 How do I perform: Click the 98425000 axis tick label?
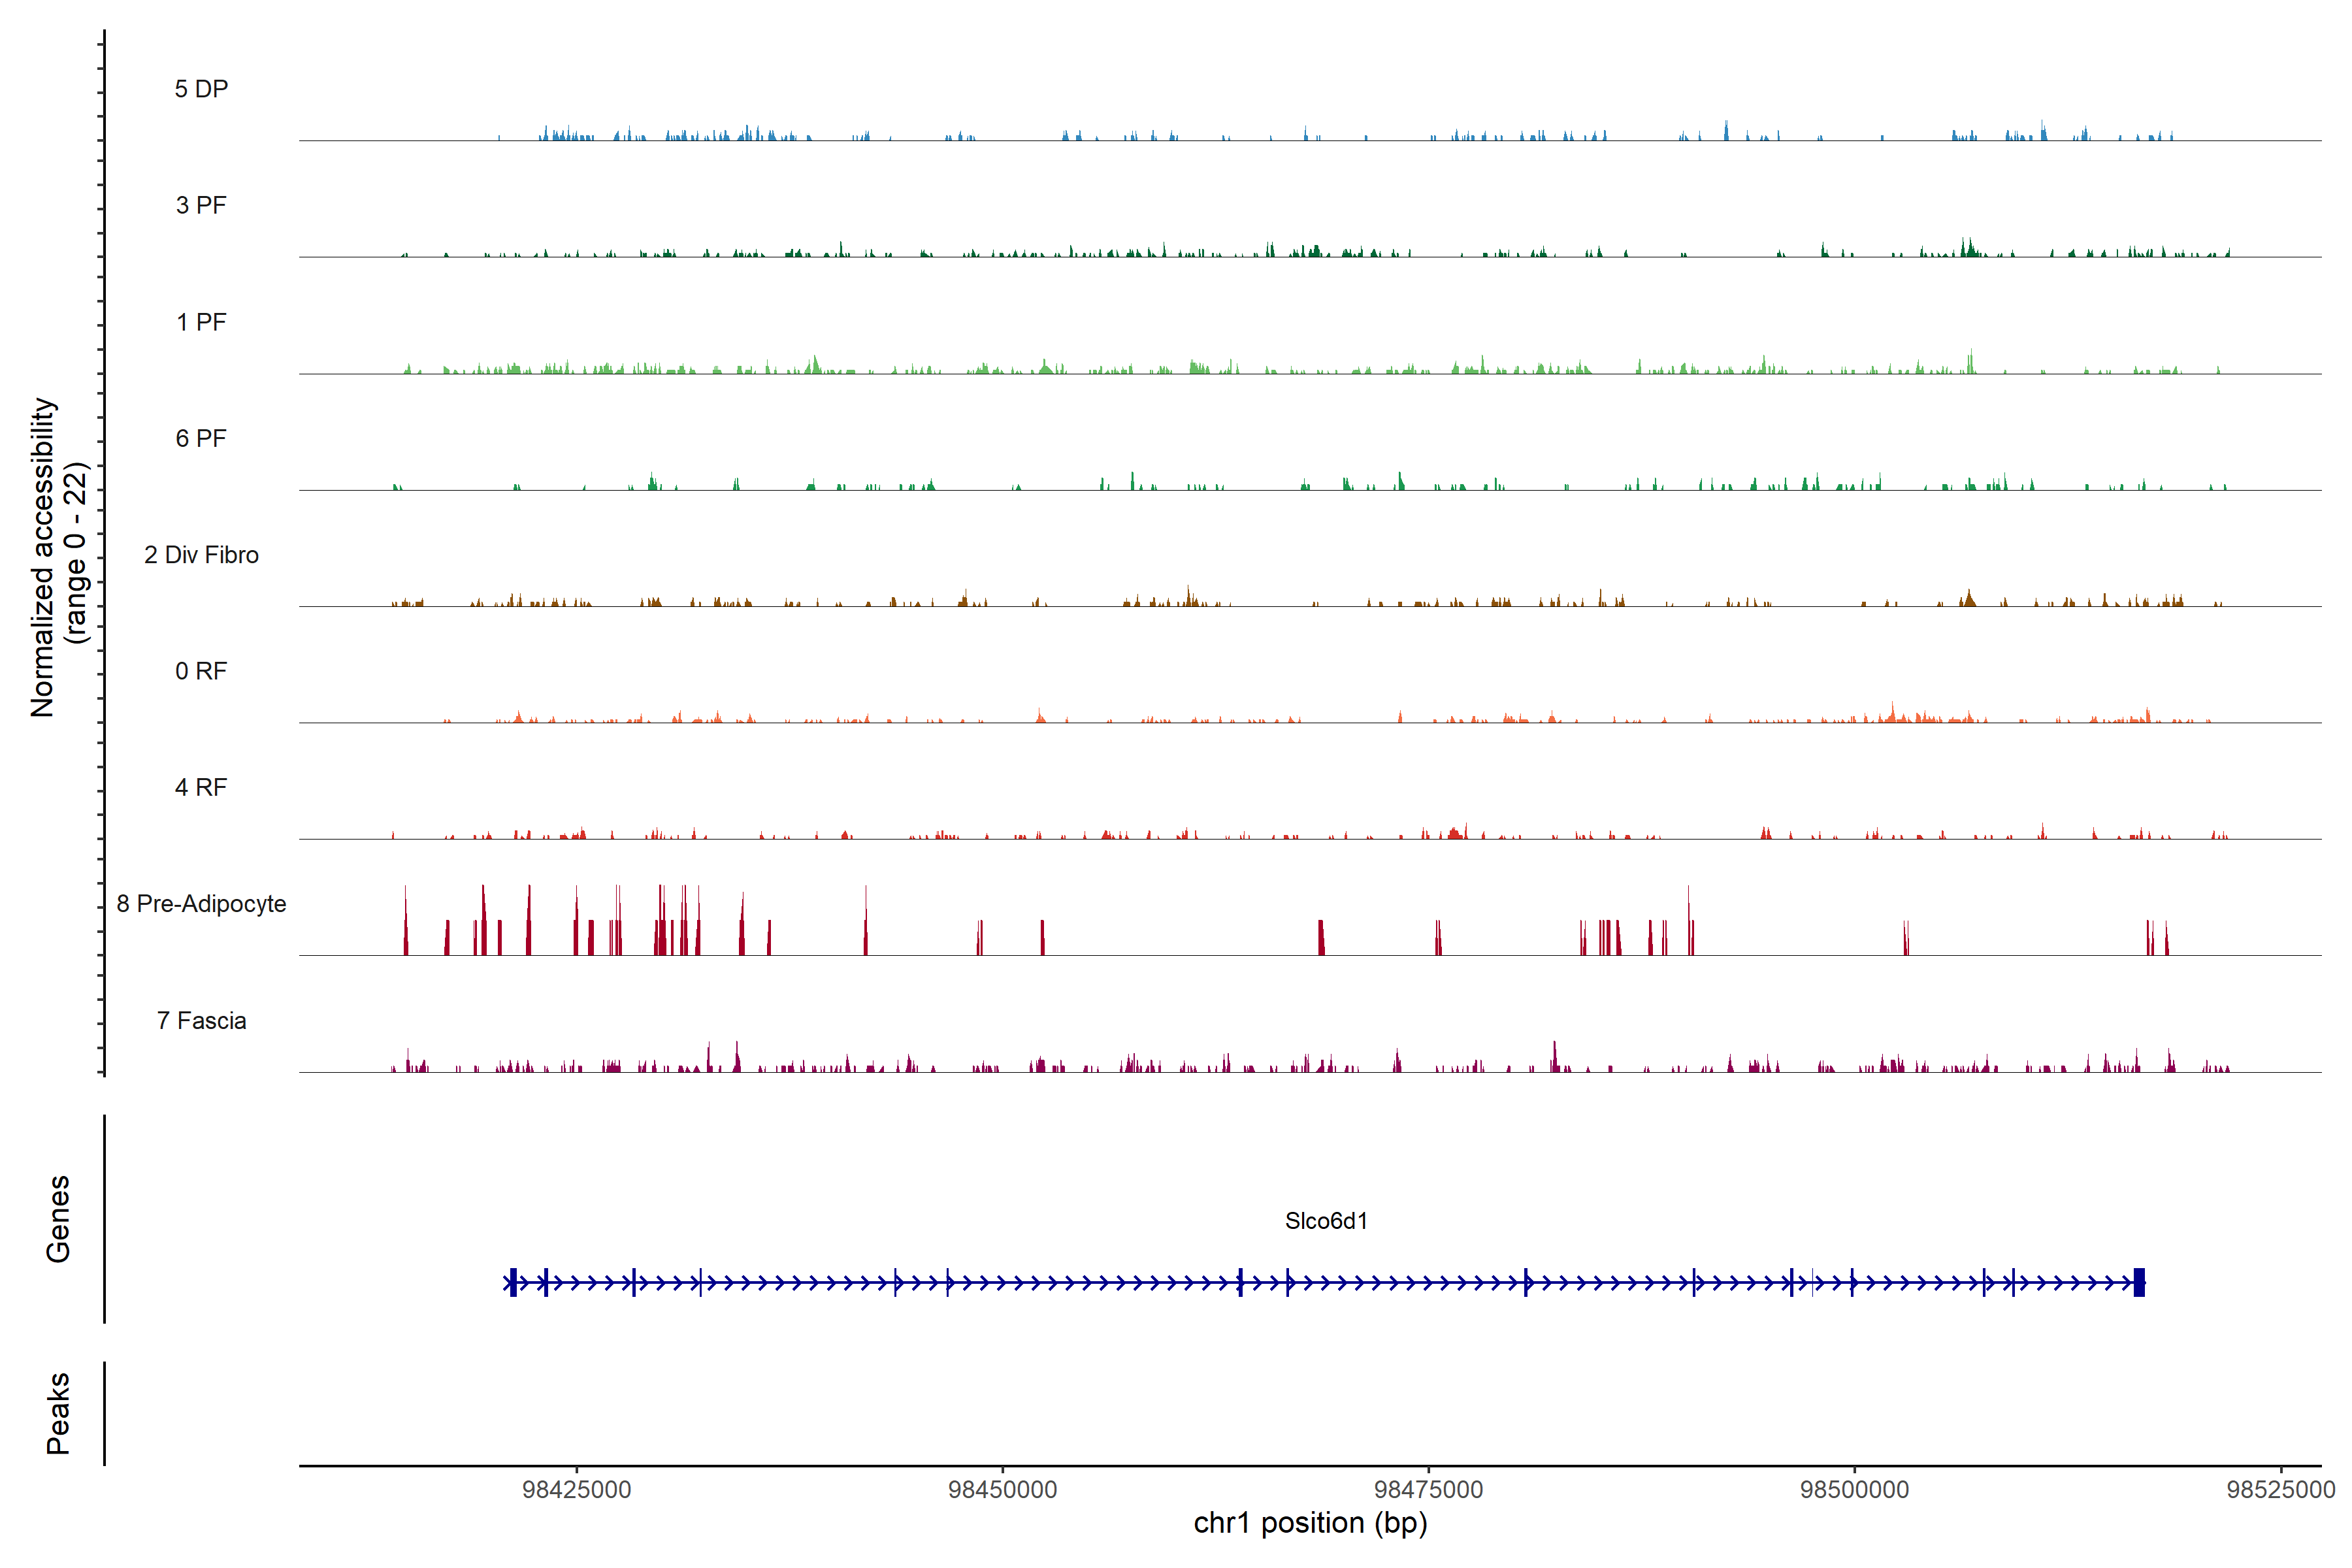click(x=577, y=1489)
